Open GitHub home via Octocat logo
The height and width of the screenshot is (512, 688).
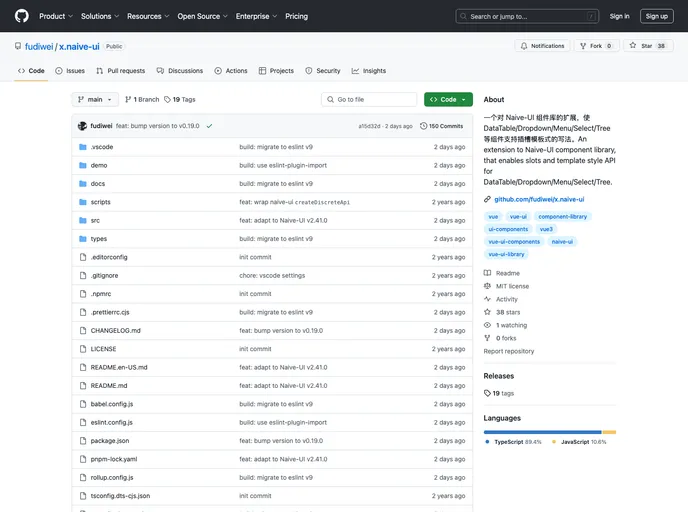[22, 16]
